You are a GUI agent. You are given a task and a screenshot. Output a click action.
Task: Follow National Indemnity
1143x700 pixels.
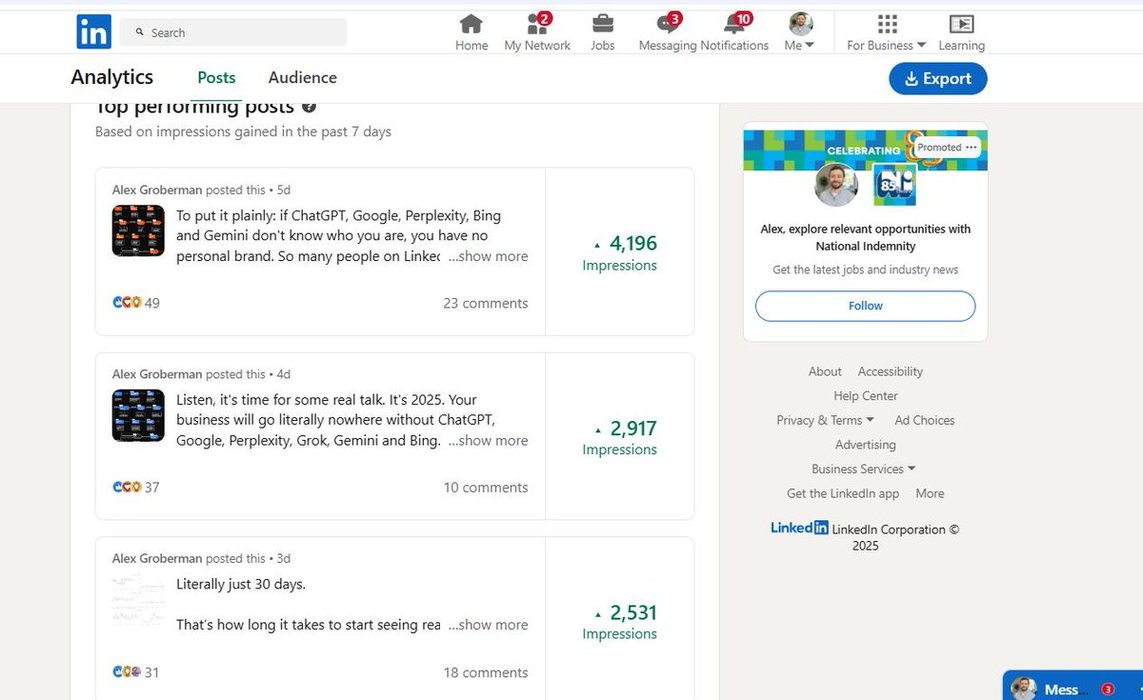pyautogui.click(x=865, y=306)
